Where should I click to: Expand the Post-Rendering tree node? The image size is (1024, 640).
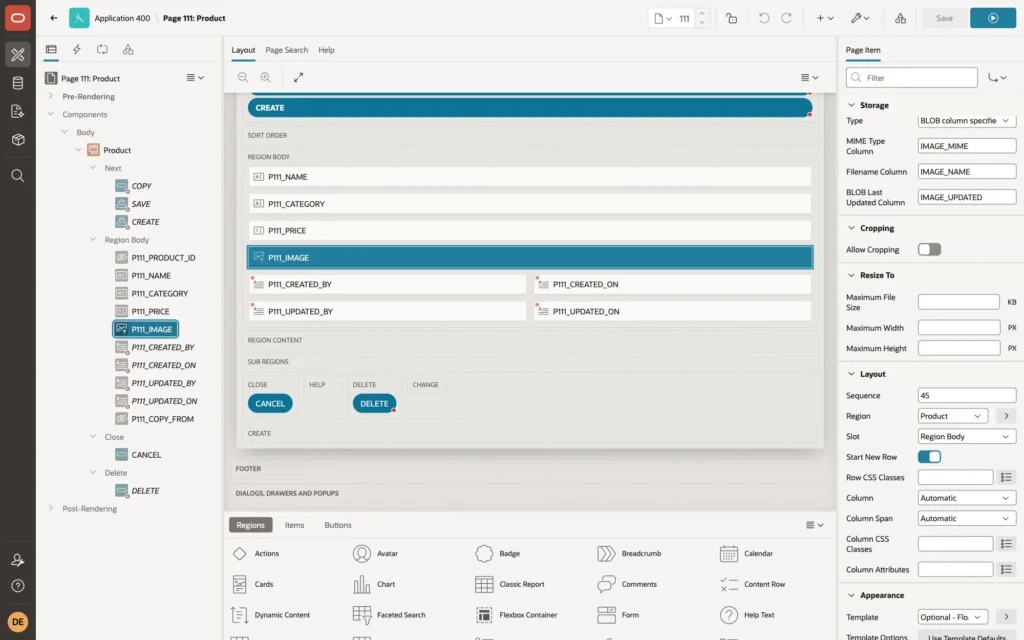[50, 508]
